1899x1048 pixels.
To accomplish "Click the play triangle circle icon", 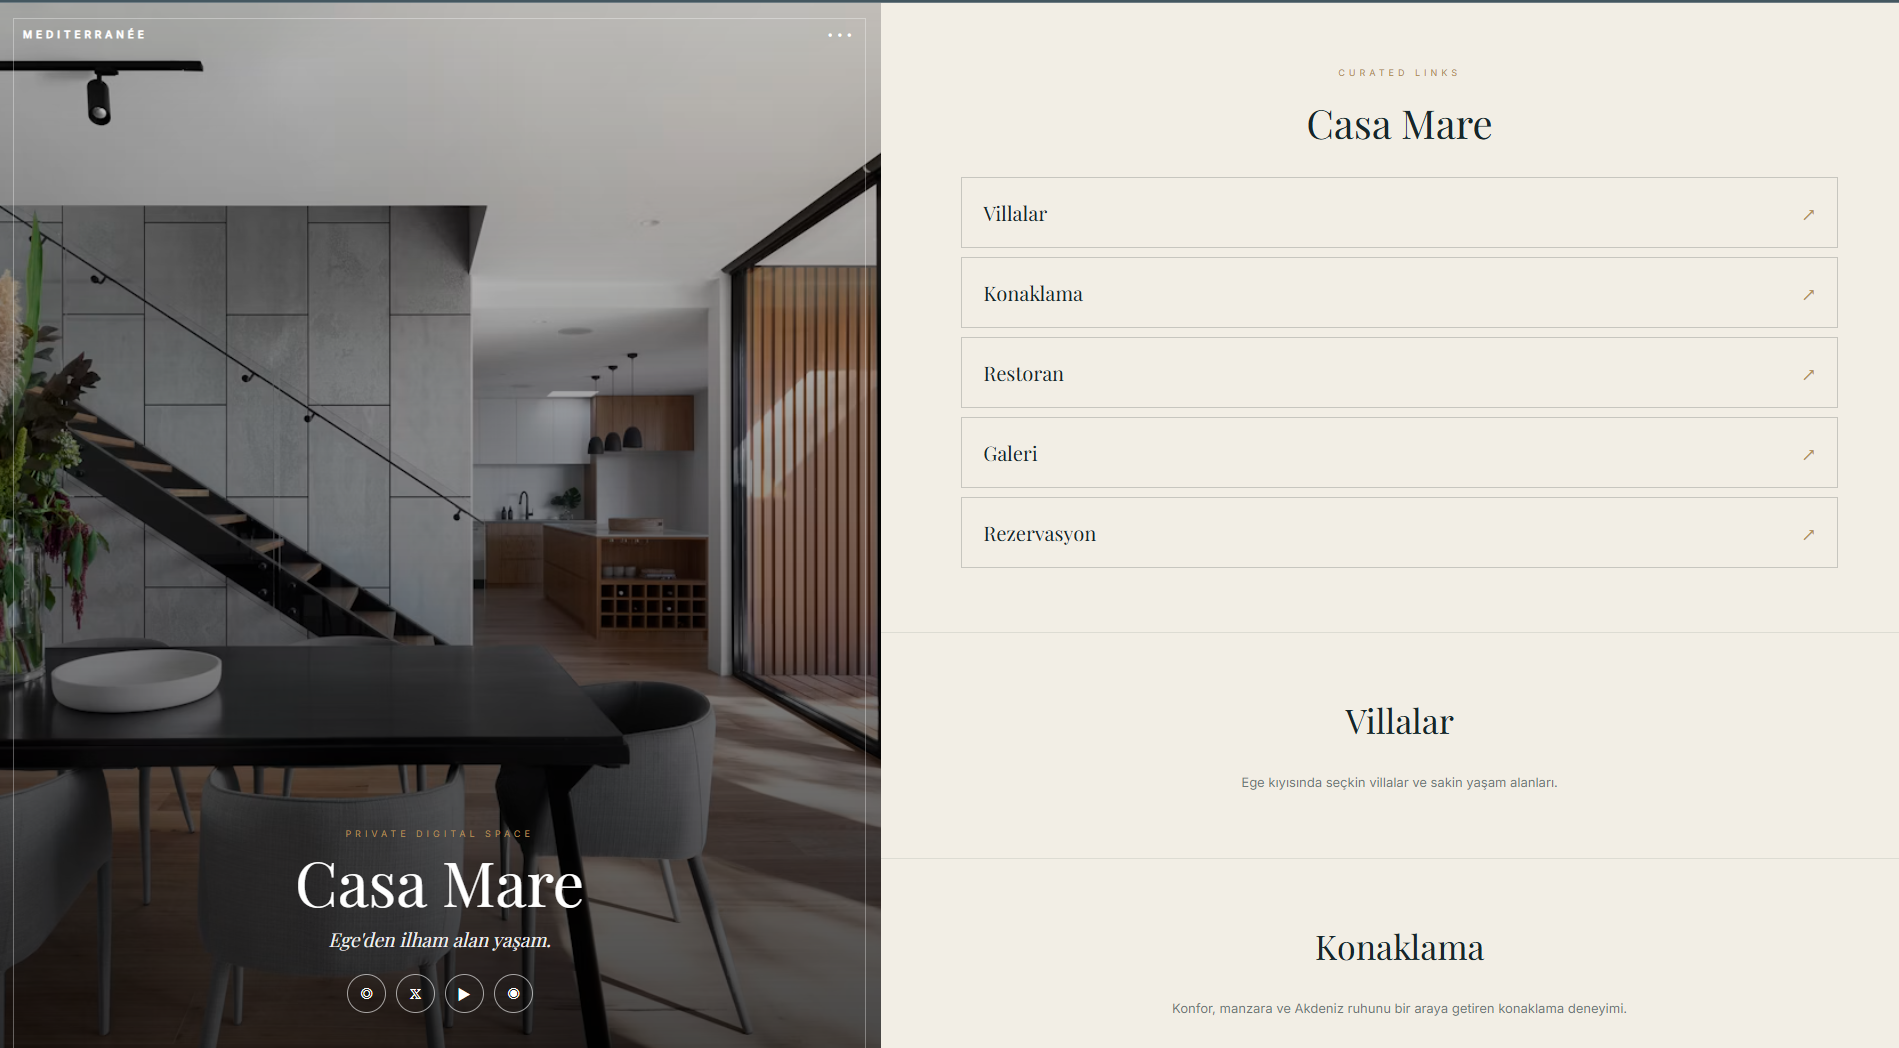I will tap(464, 994).
